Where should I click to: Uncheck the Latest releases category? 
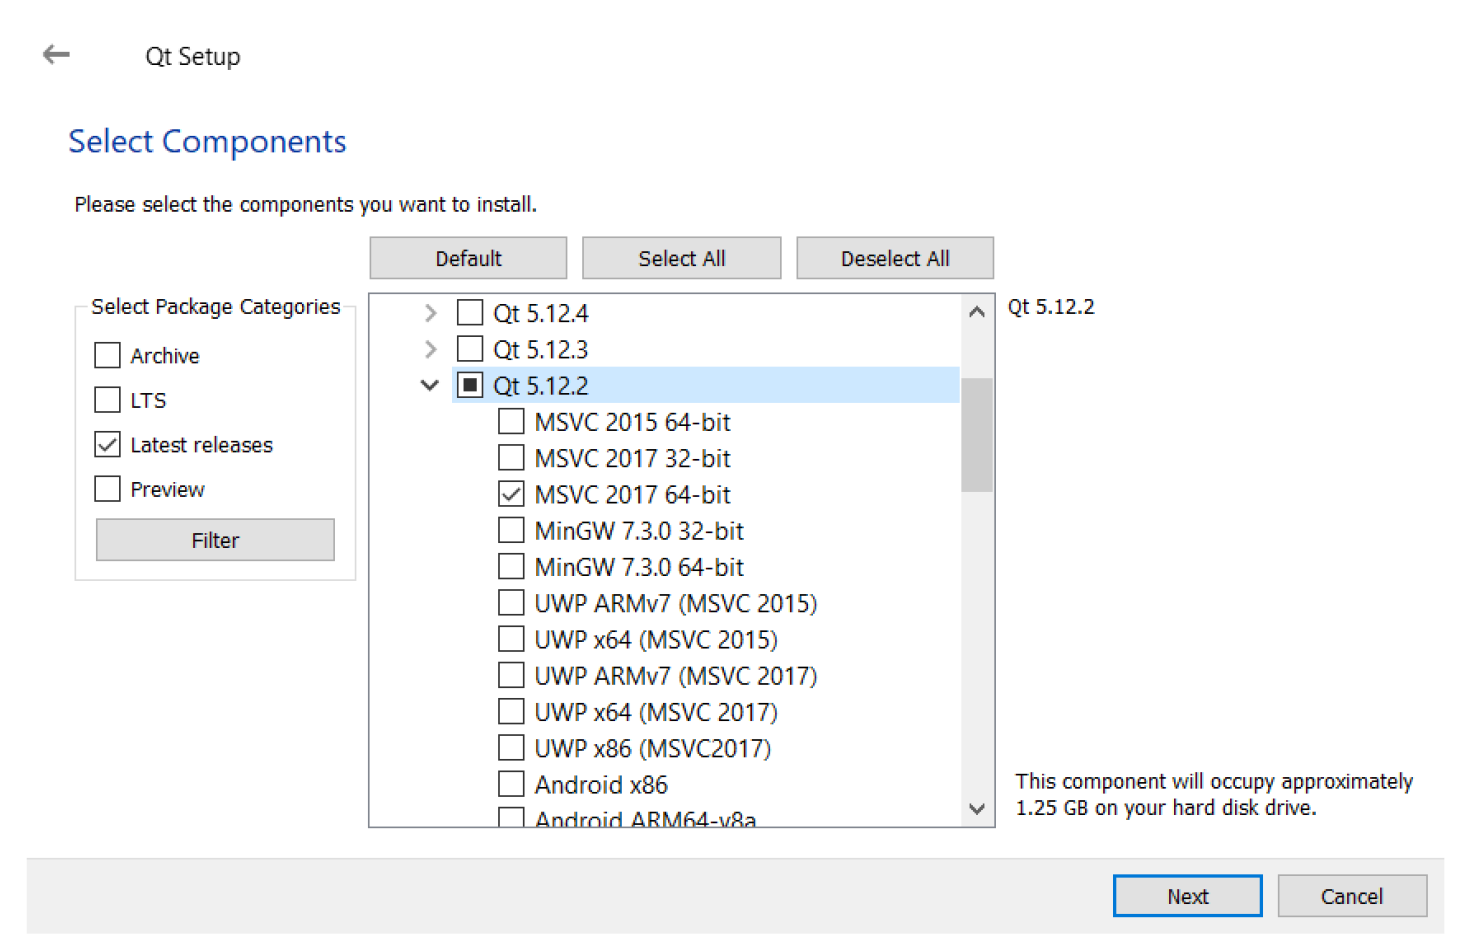(107, 444)
